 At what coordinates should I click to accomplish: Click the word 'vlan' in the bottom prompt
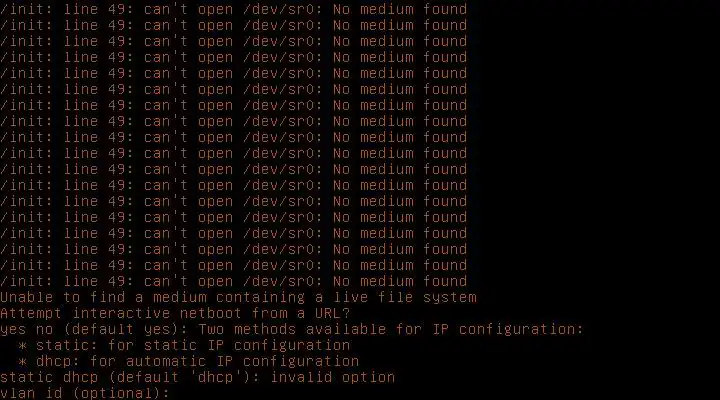18,393
